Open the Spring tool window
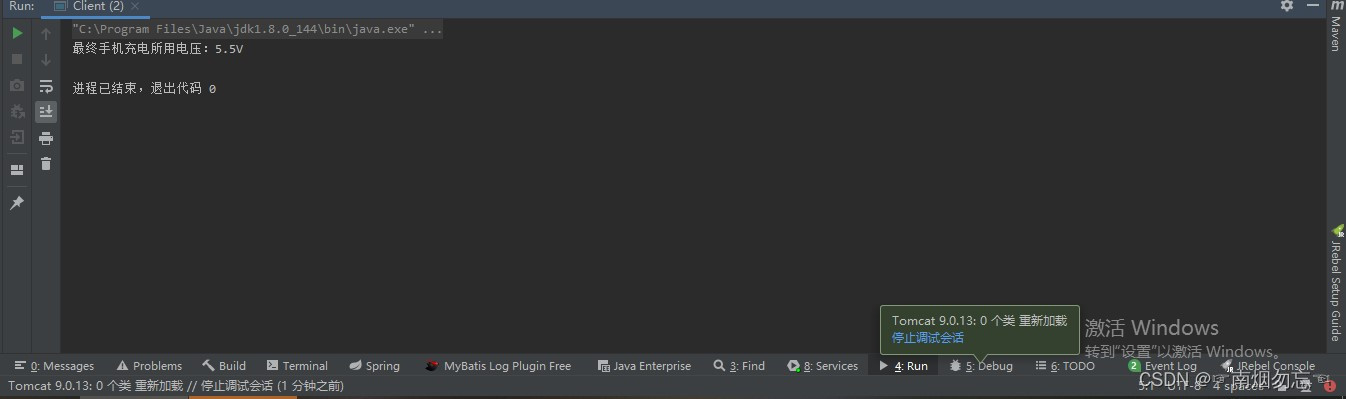 click(374, 366)
